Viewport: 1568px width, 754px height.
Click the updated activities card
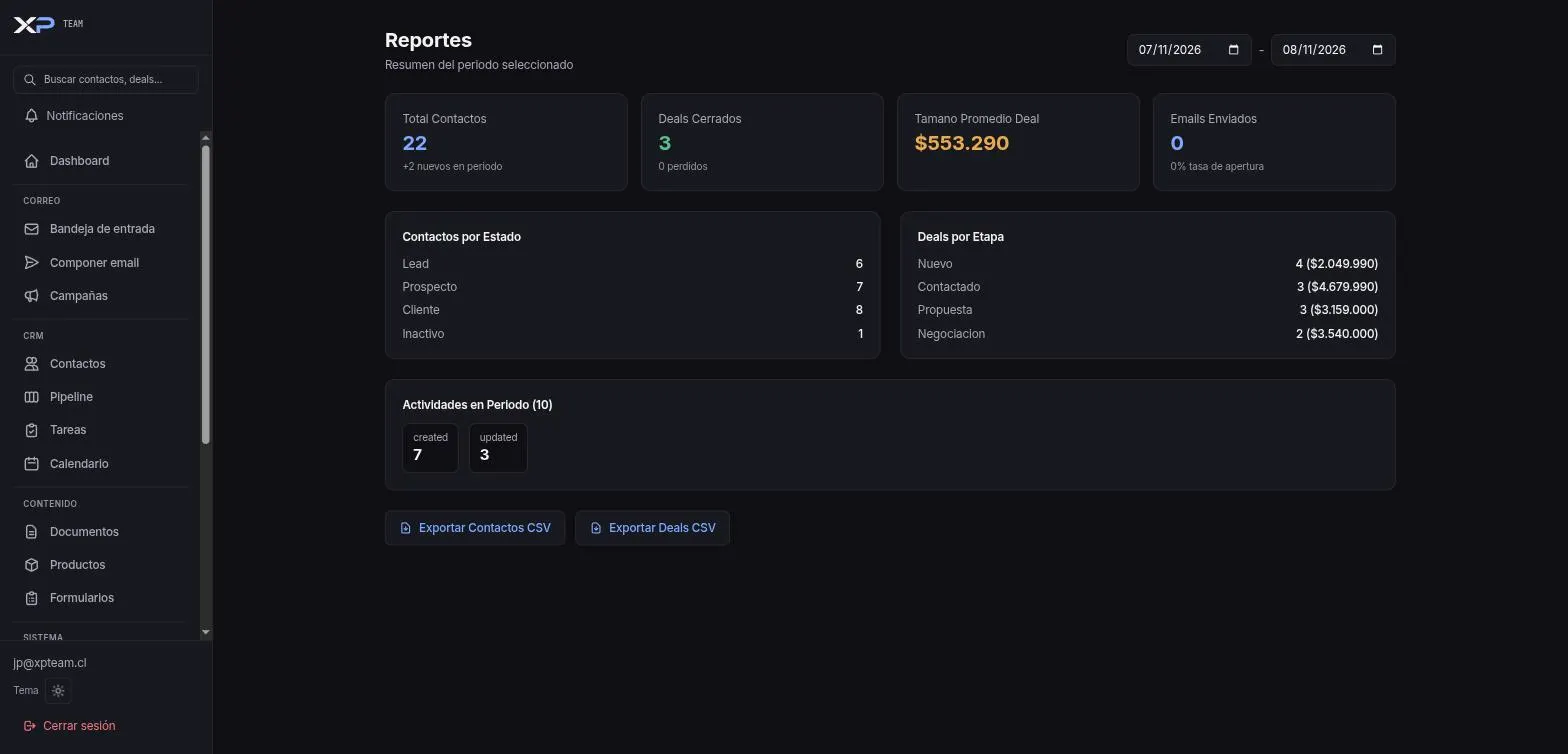click(498, 448)
